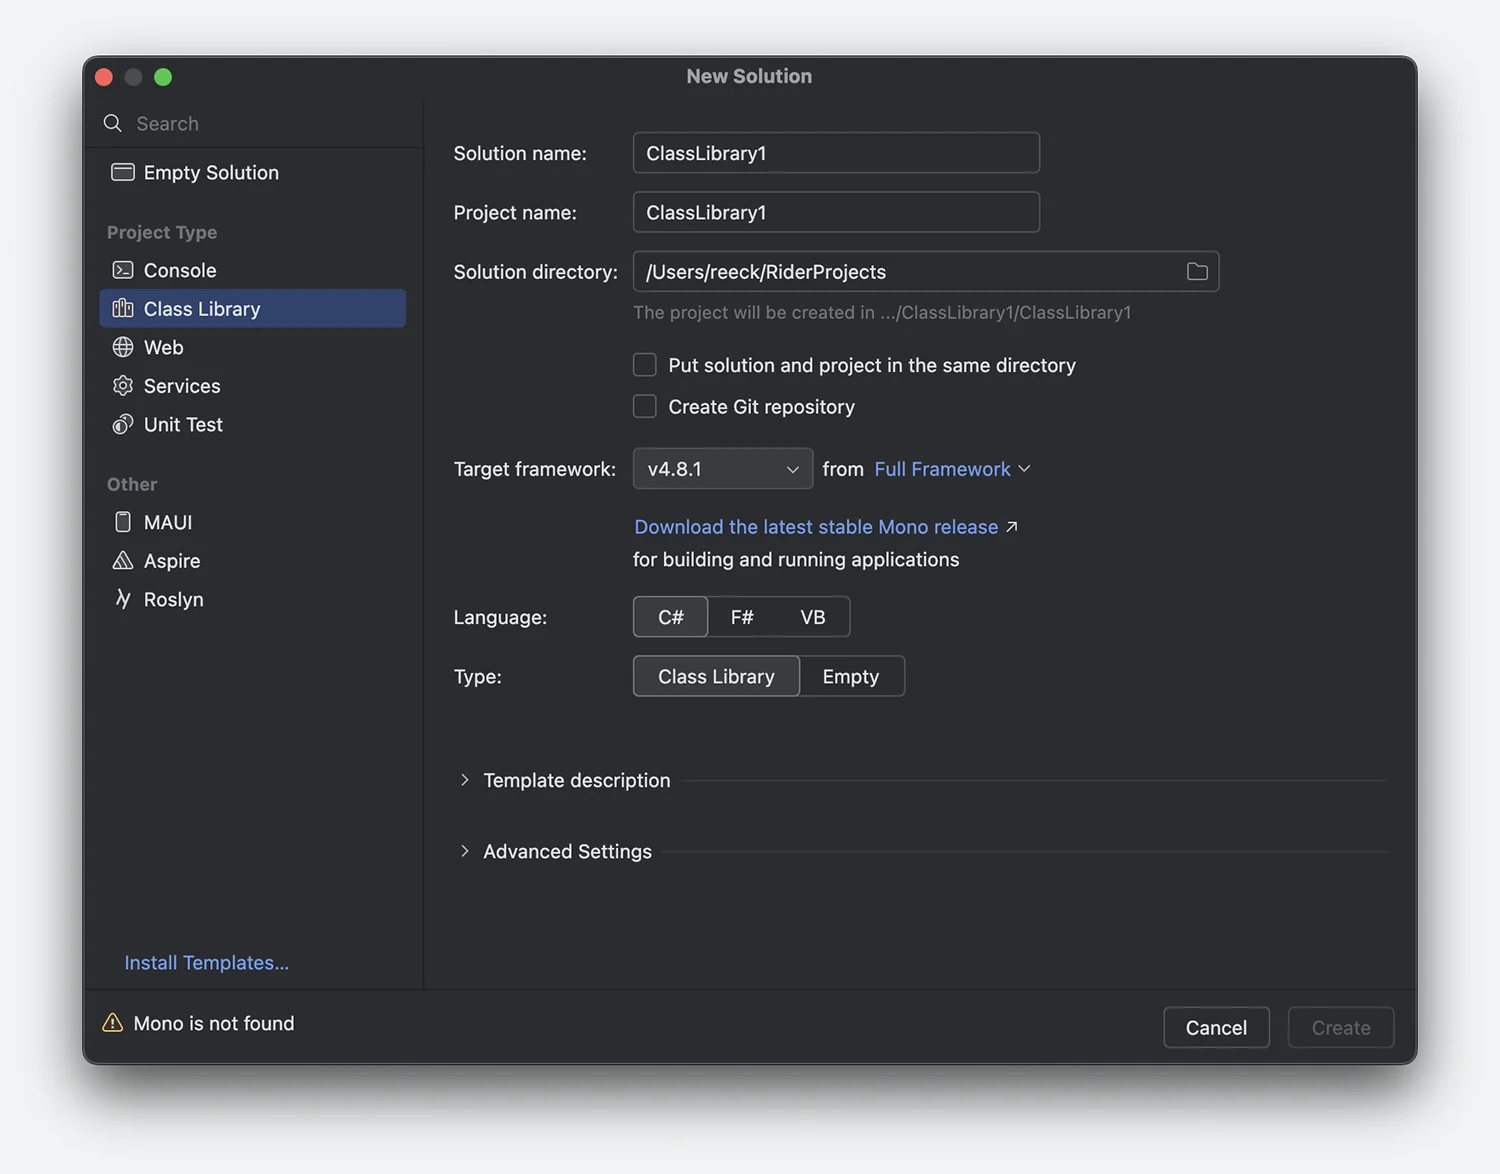Set project type to Empty

pyautogui.click(x=850, y=677)
